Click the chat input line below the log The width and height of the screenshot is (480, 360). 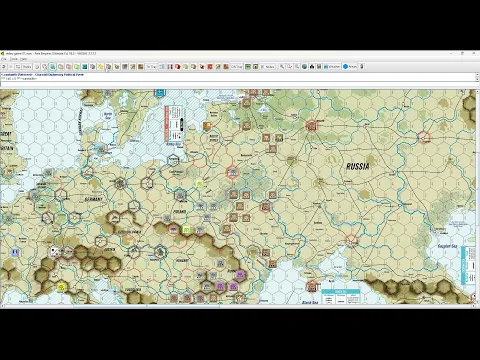click(x=238, y=84)
